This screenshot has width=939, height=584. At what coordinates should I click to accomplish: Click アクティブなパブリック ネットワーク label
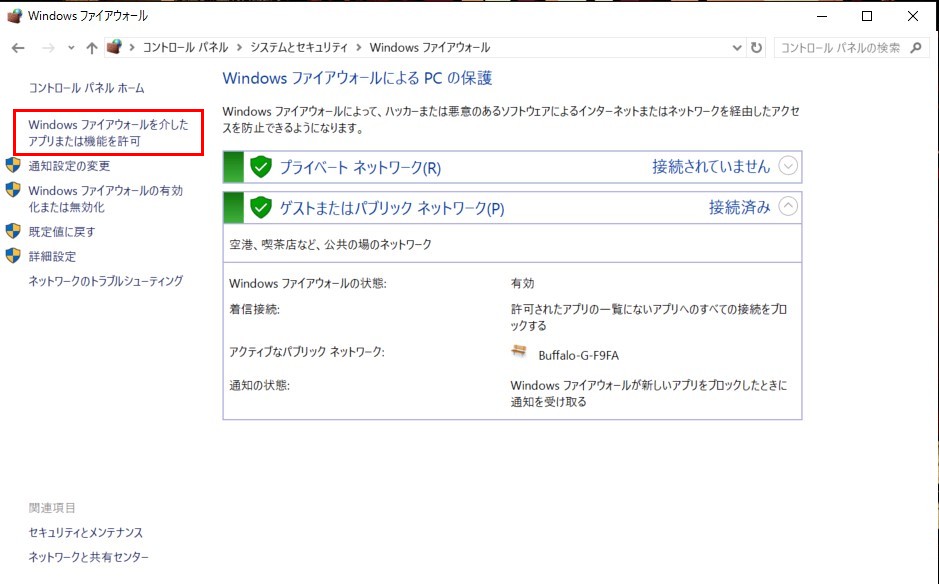click(x=307, y=352)
